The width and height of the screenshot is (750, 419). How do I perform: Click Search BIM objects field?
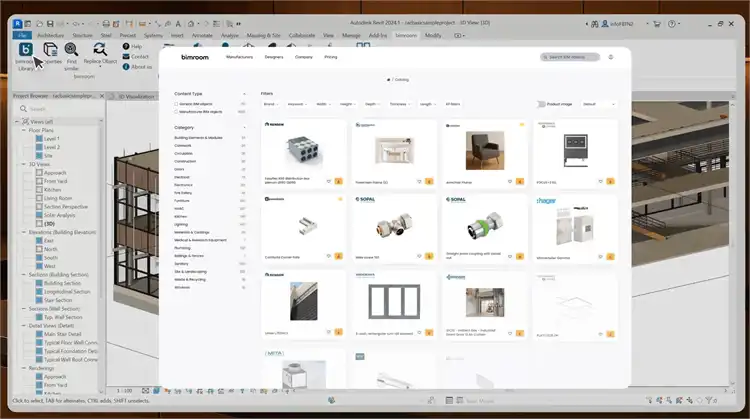tap(570, 57)
